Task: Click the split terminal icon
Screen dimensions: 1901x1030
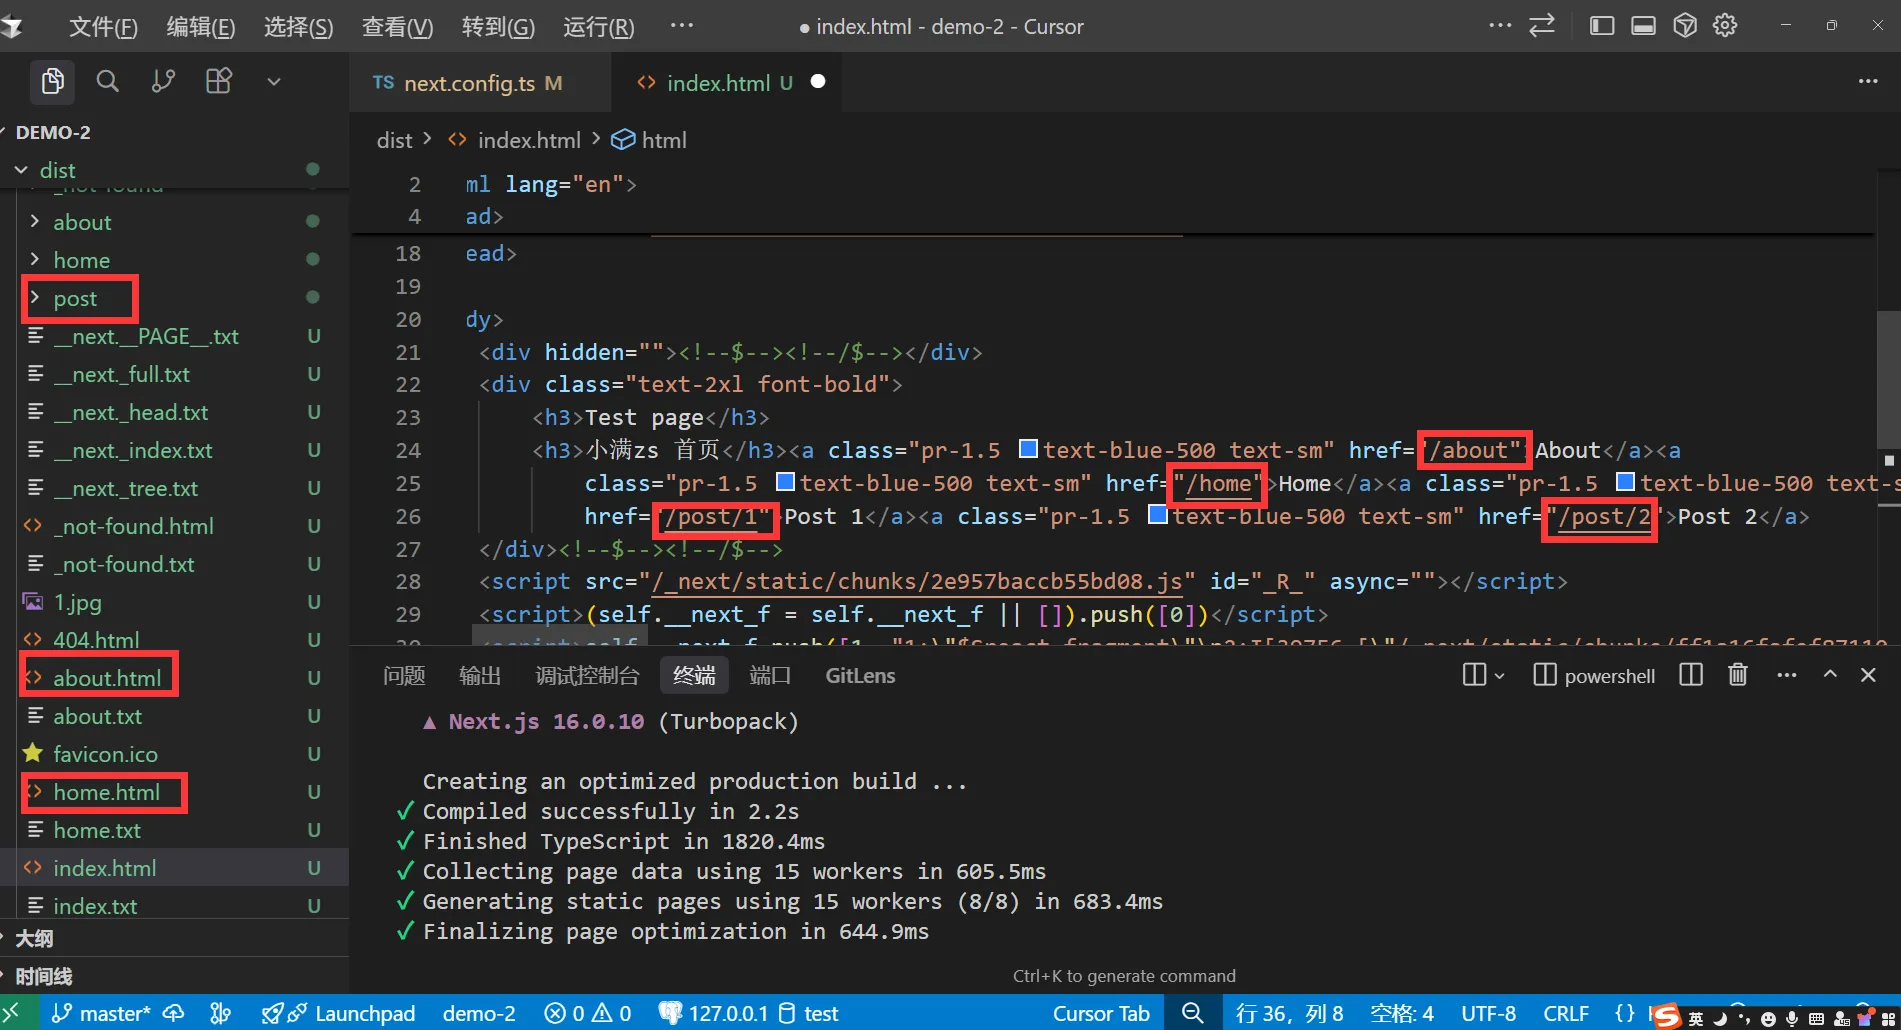Action: click(x=1691, y=675)
